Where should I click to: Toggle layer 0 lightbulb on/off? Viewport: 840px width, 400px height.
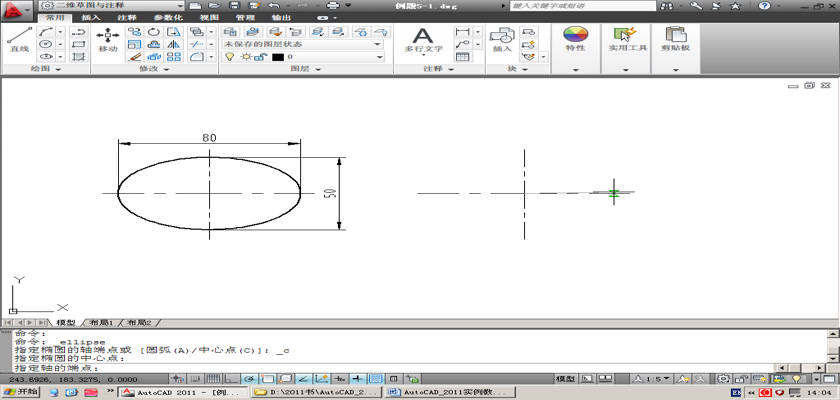click(229, 57)
